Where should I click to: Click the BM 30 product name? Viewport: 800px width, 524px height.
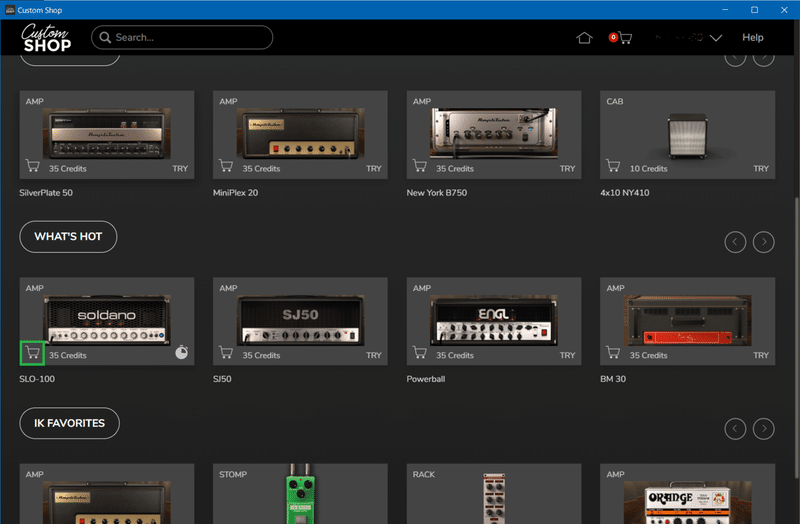click(613, 379)
